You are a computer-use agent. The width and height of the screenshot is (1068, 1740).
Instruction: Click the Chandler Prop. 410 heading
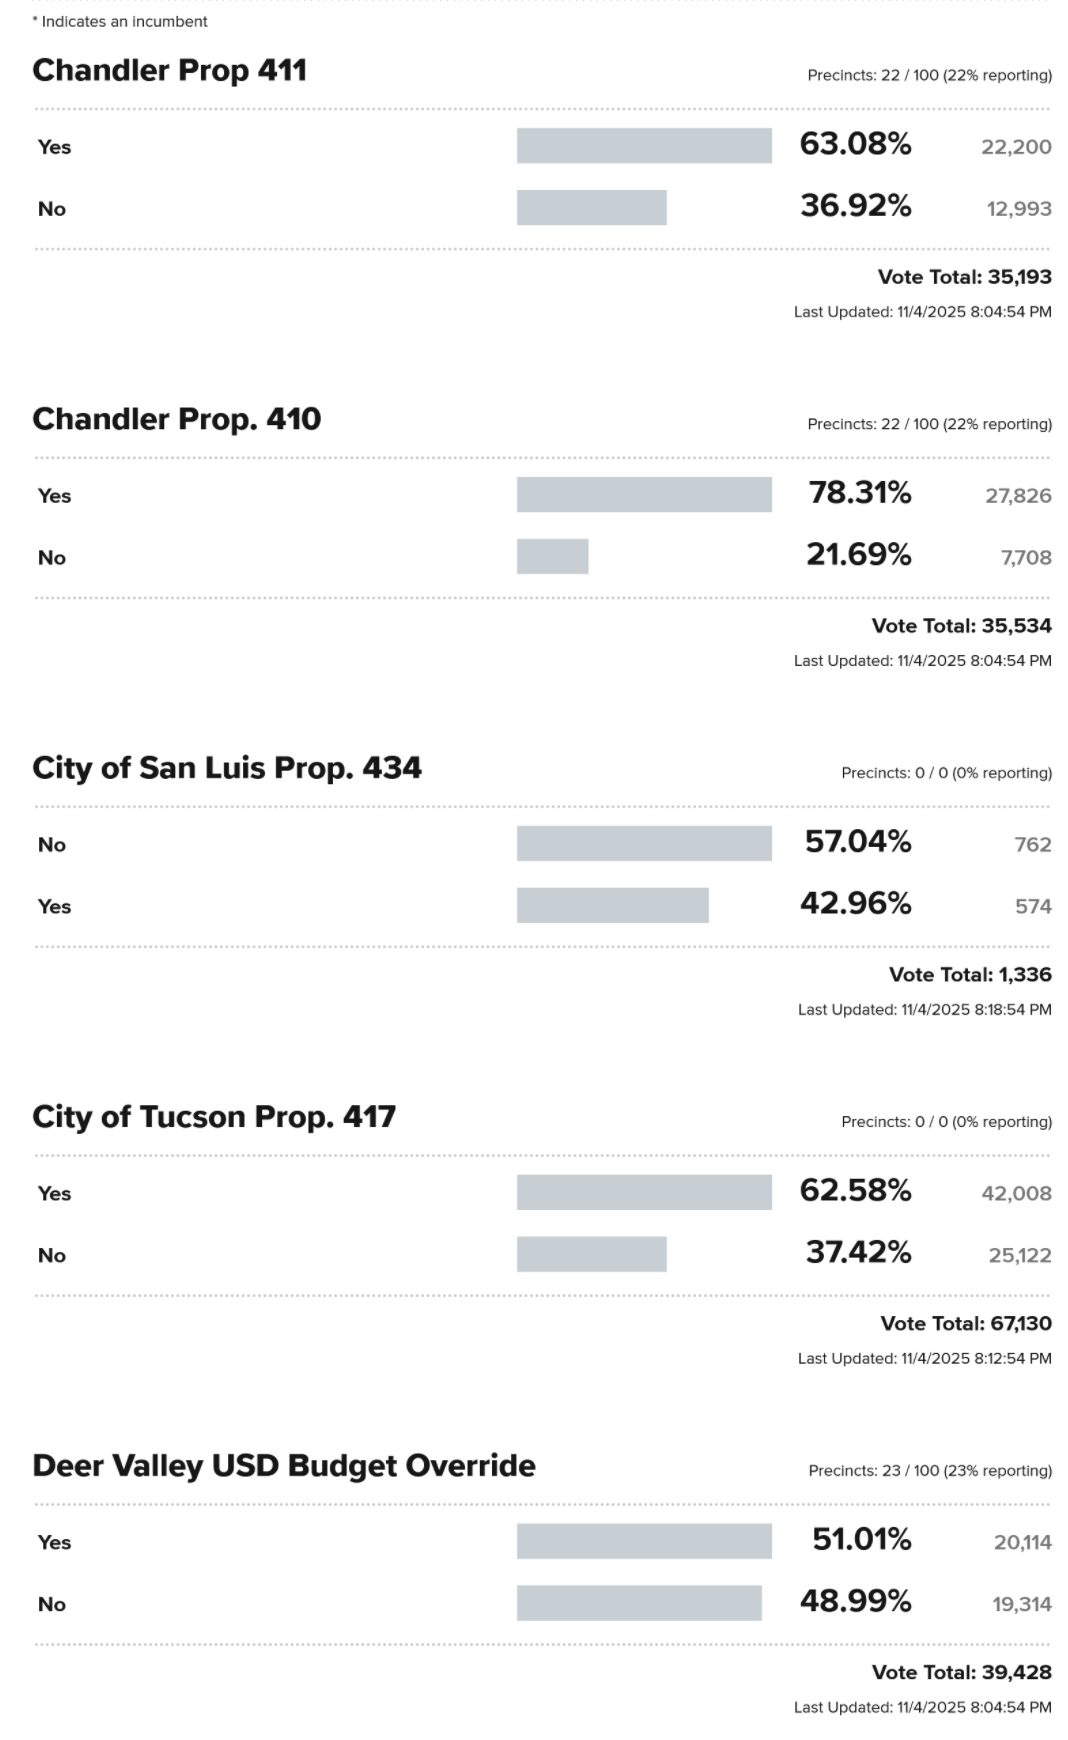point(176,419)
